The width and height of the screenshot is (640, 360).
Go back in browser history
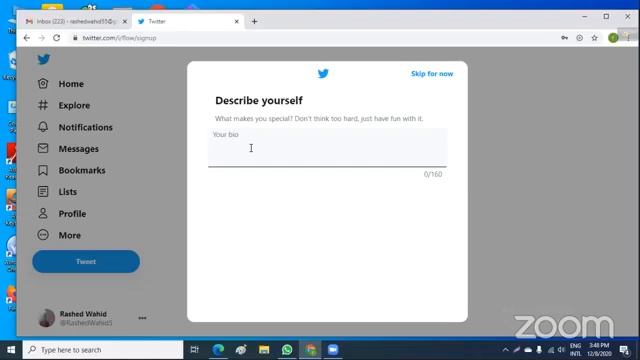[x=27, y=38]
